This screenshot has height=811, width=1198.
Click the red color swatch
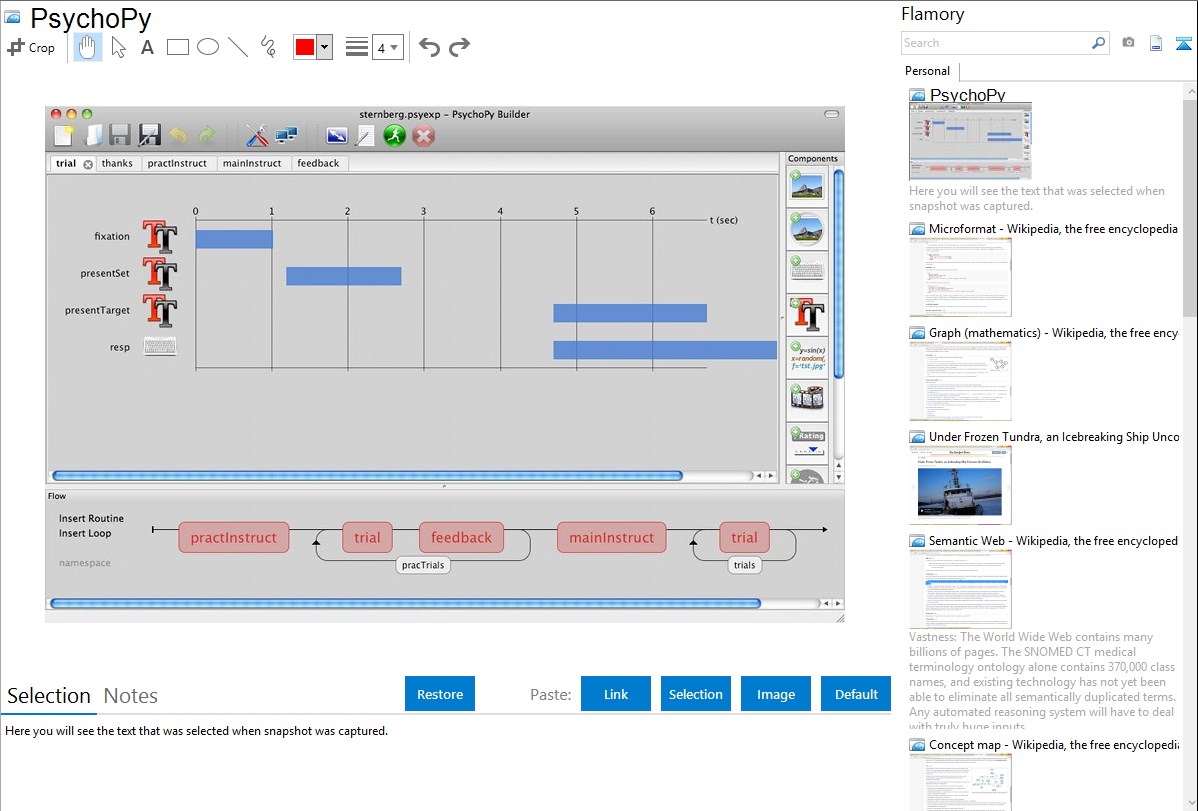point(305,47)
